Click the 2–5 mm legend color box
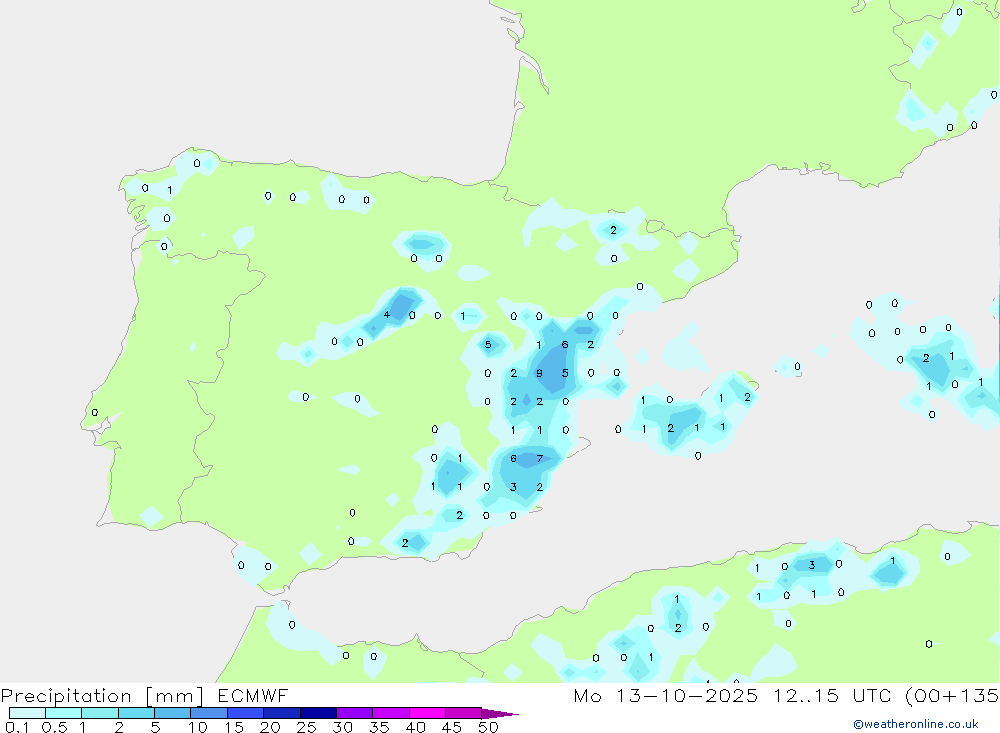This screenshot has width=1000, height=733. 136,713
